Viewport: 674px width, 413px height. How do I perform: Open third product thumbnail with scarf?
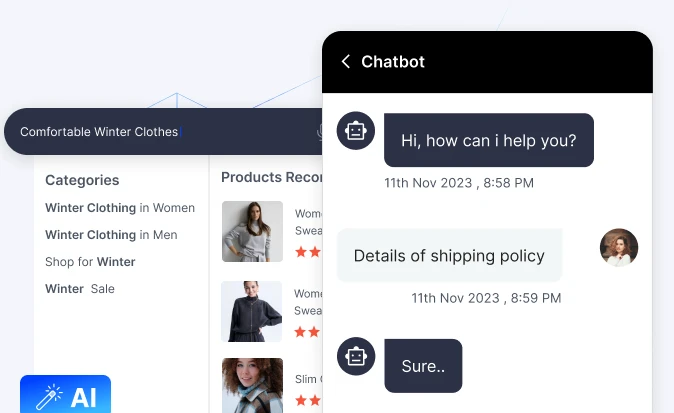tap(252, 385)
